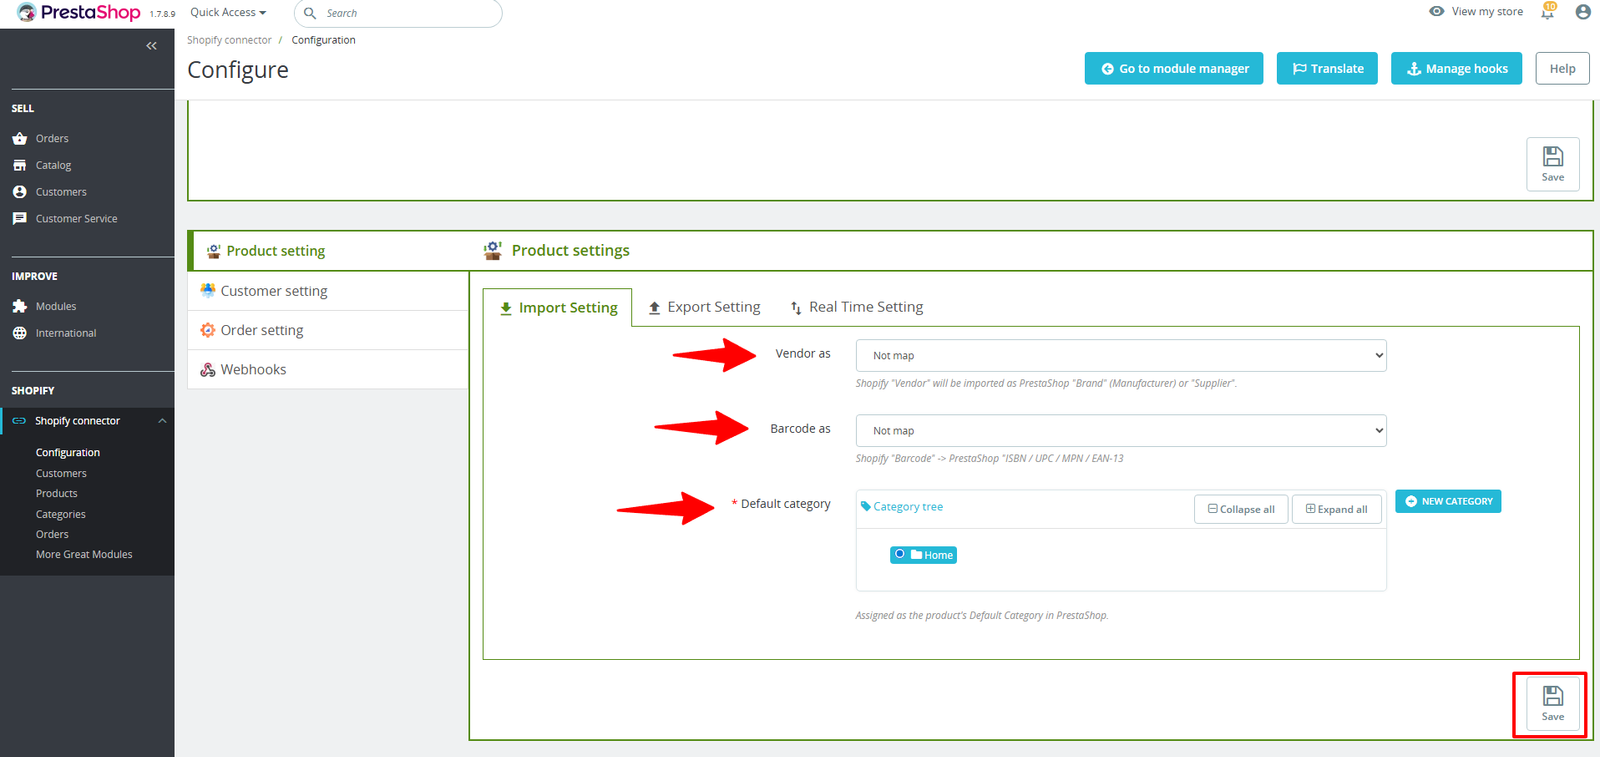Click Collapse all in category tree
The height and width of the screenshot is (757, 1600).
[x=1241, y=509]
